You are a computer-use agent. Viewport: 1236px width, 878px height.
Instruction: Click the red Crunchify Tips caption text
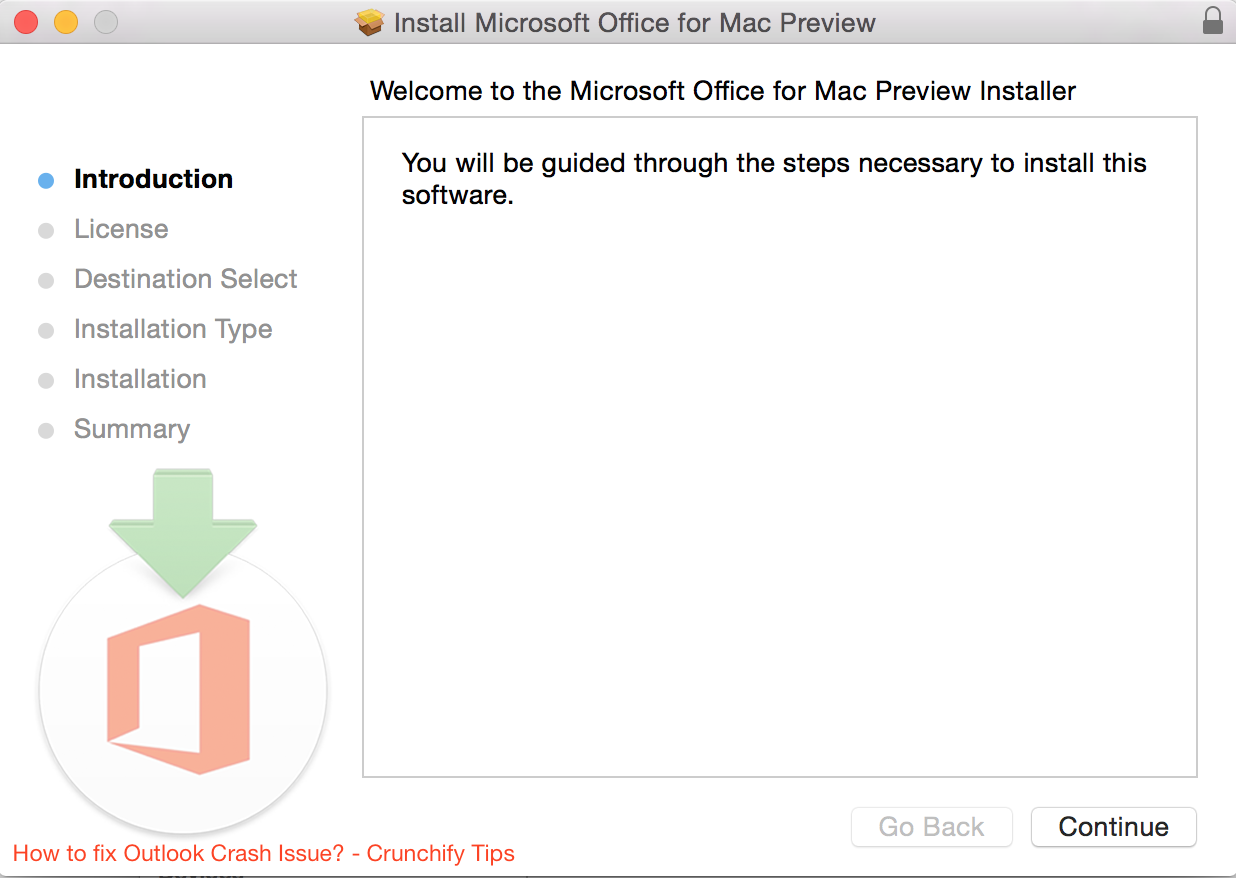[264, 854]
